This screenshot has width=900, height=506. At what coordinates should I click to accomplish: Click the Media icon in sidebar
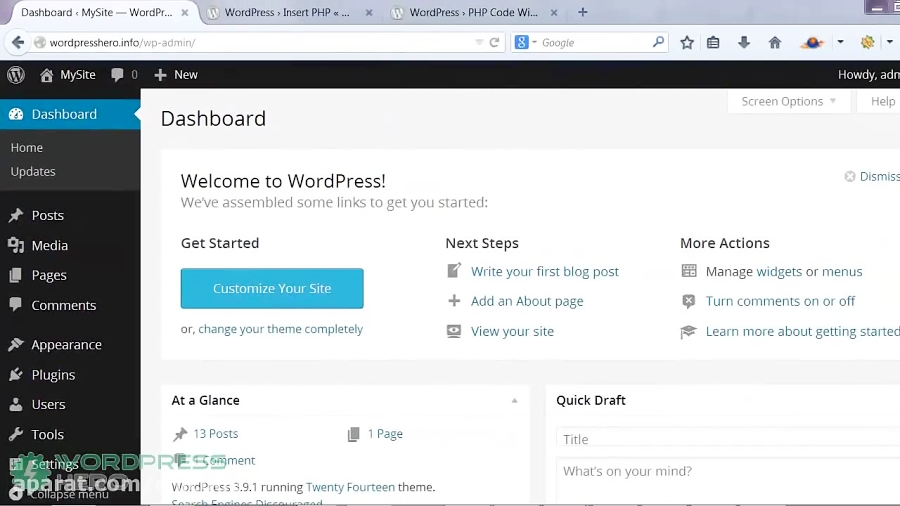16,245
